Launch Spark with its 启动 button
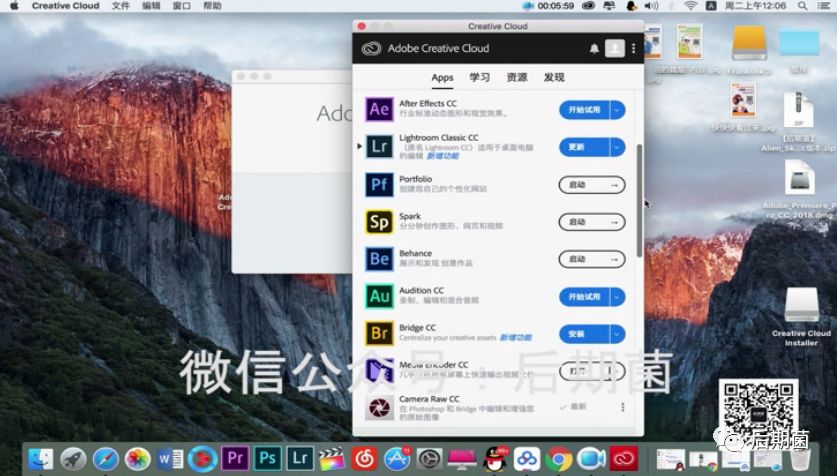Image resolution: width=837 pixels, height=476 pixels. click(x=592, y=222)
